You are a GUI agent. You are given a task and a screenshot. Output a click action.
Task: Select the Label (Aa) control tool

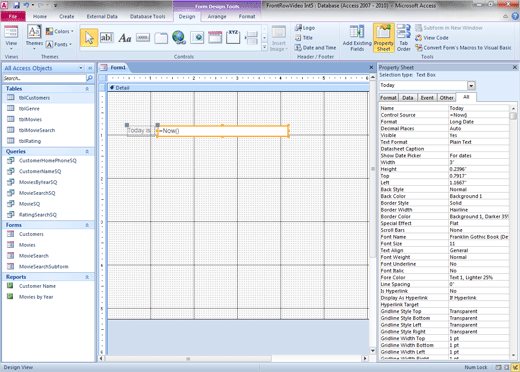click(125, 38)
